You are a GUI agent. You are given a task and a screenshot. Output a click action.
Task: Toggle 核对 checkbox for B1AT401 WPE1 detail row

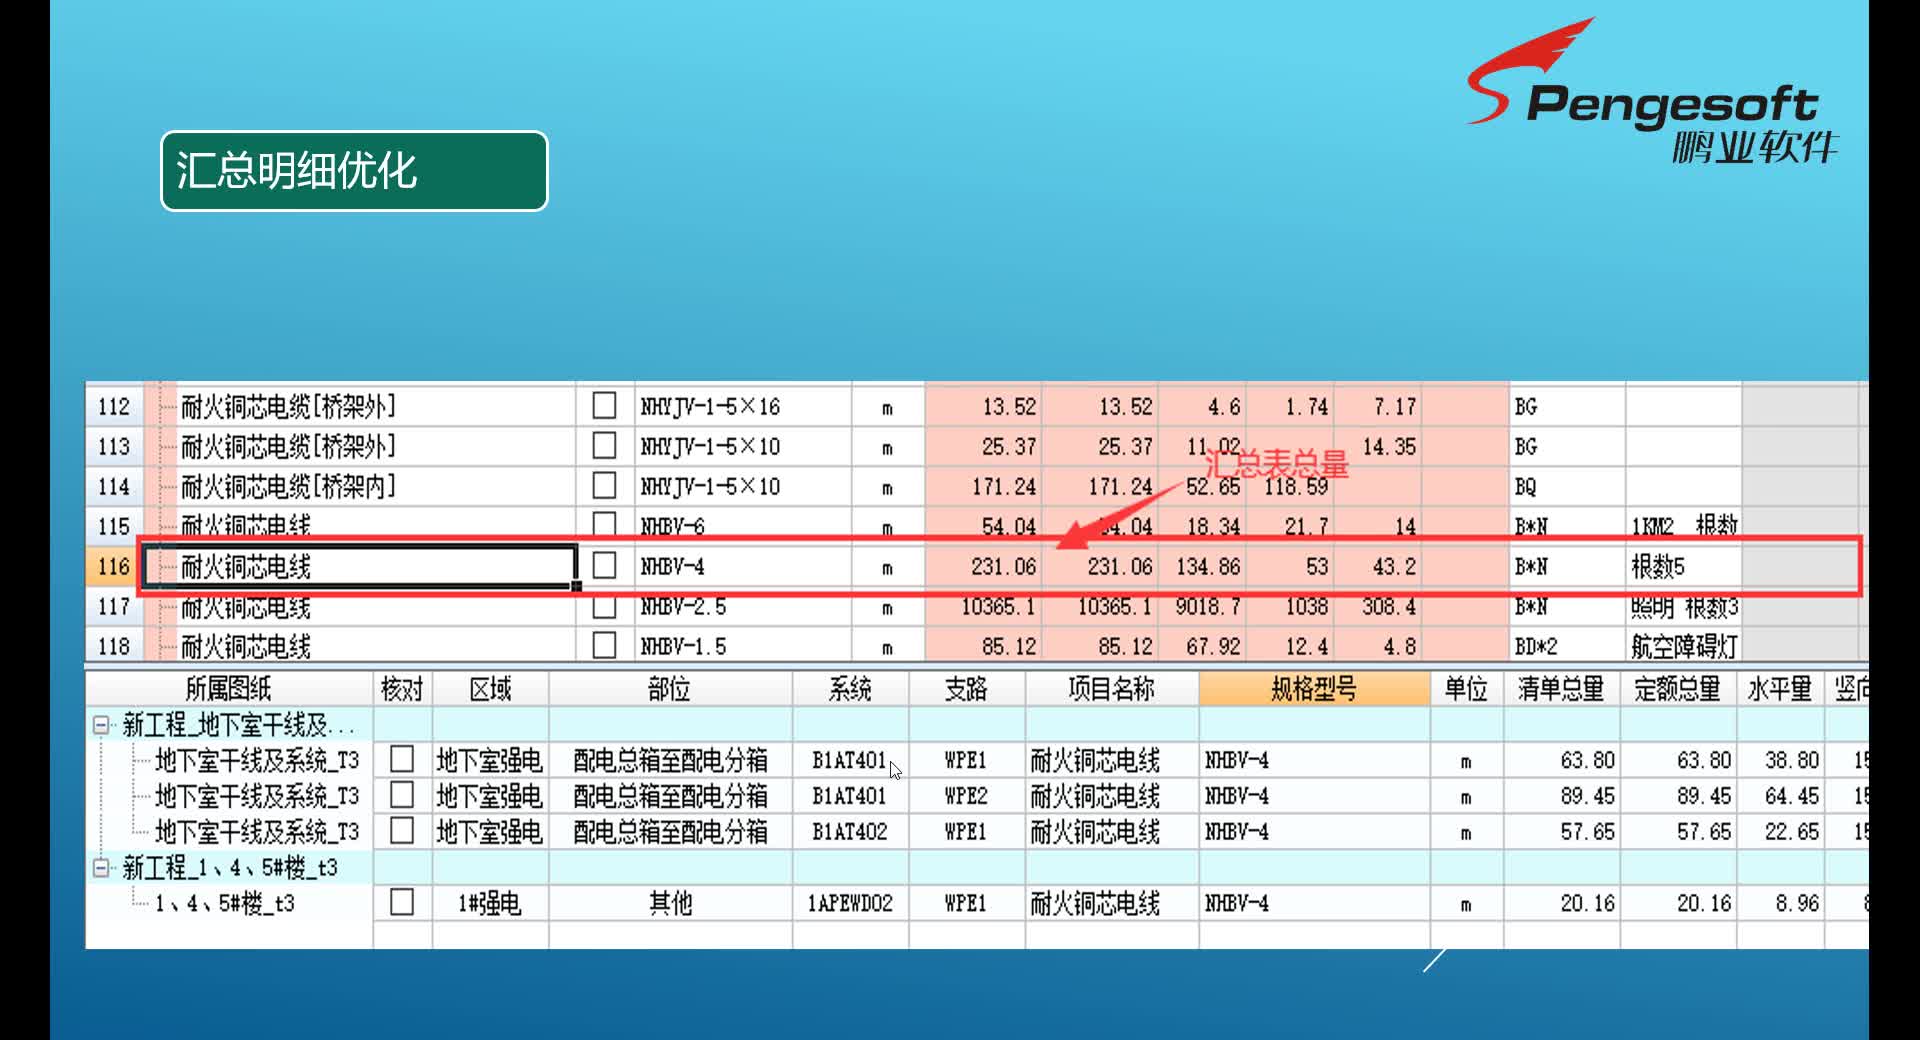(x=403, y=760)
